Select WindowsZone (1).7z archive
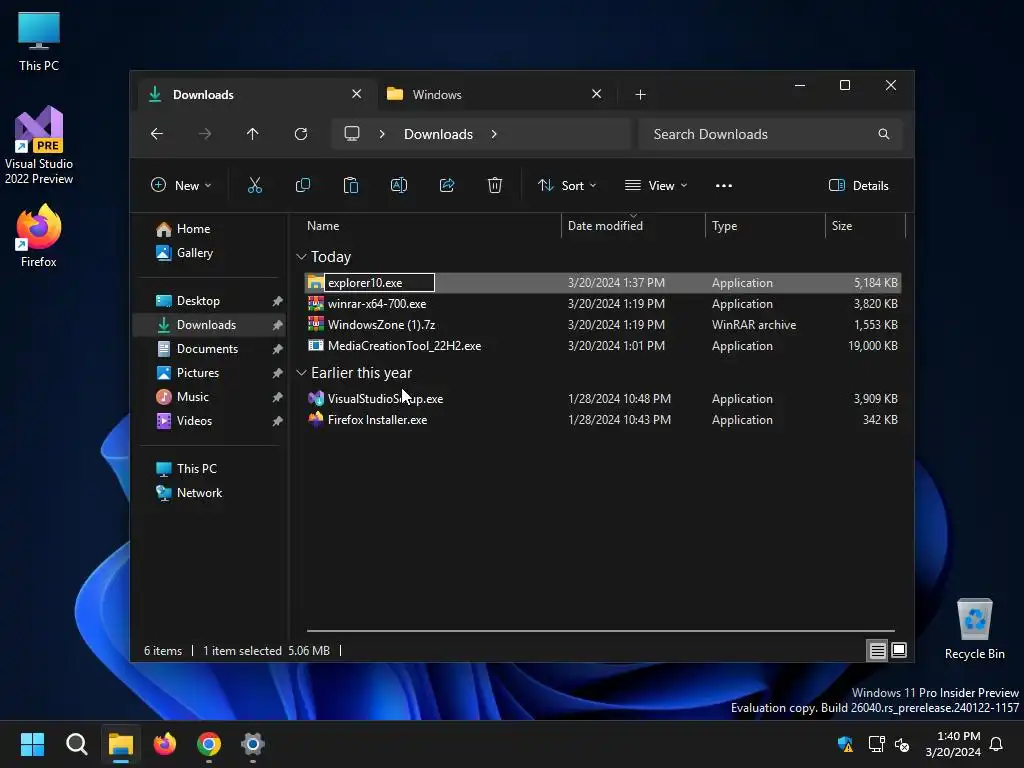The width and height of the screenshot is (1024, 768). [602, 325]
